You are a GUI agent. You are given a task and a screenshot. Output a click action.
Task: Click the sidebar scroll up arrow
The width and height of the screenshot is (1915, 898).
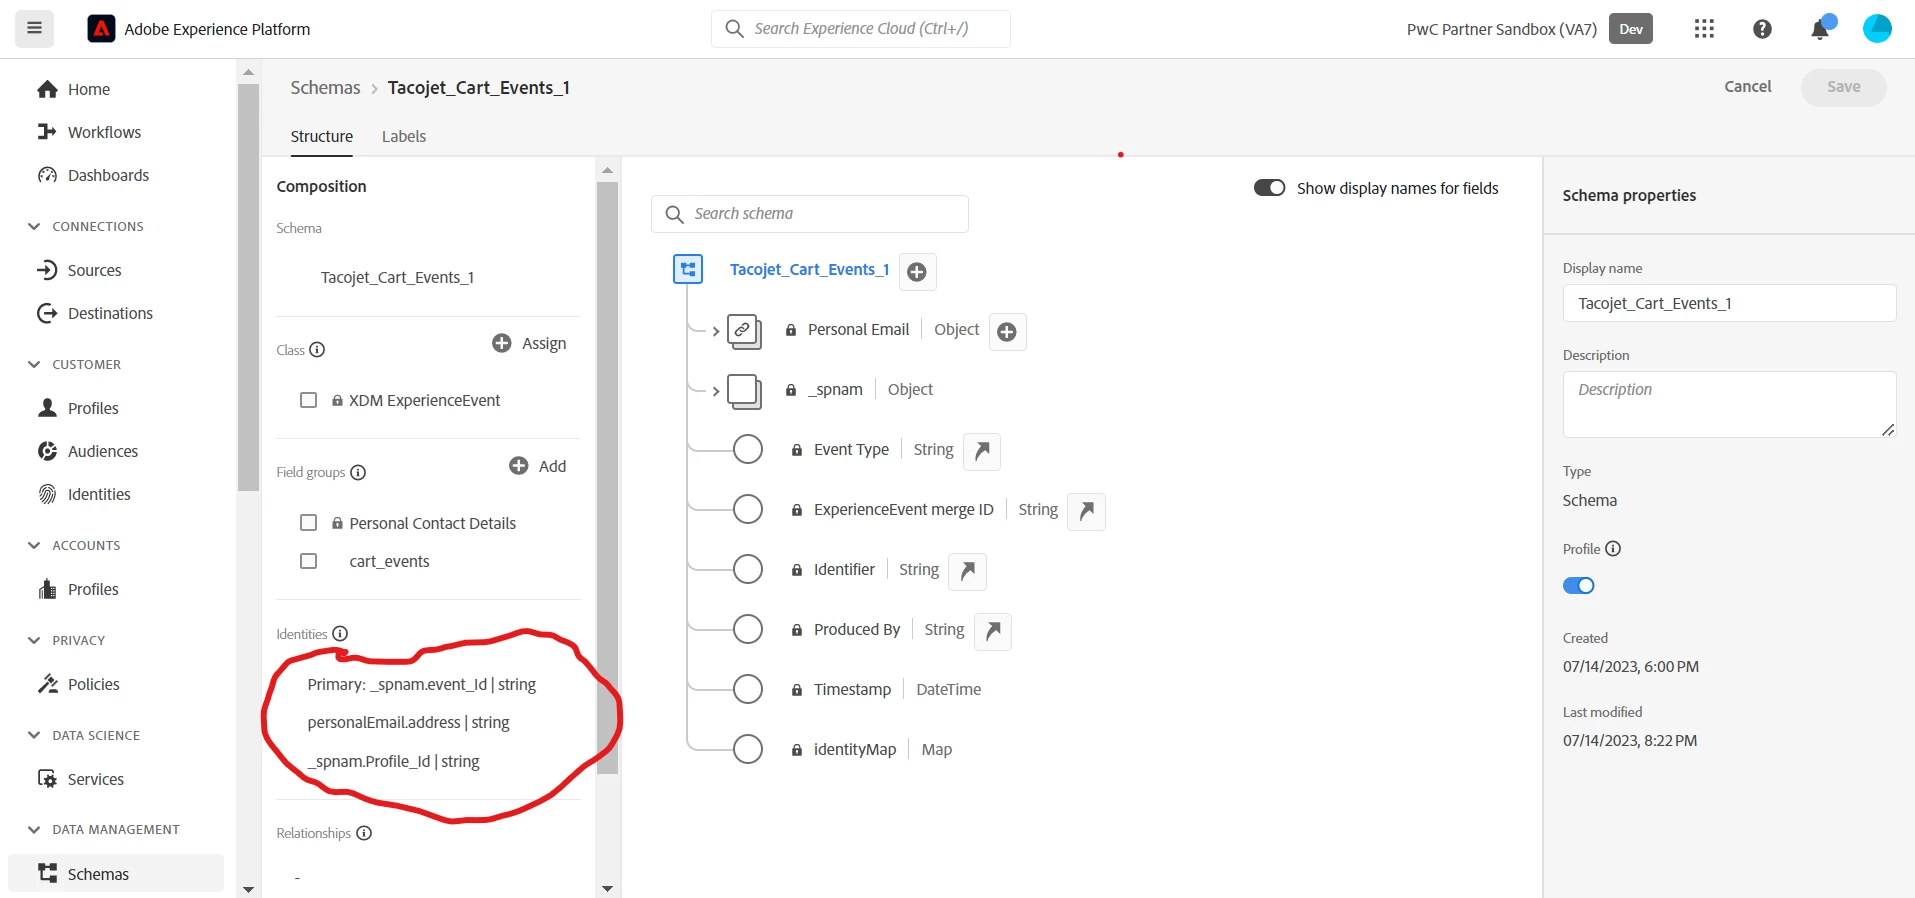(x=249, y=72)
